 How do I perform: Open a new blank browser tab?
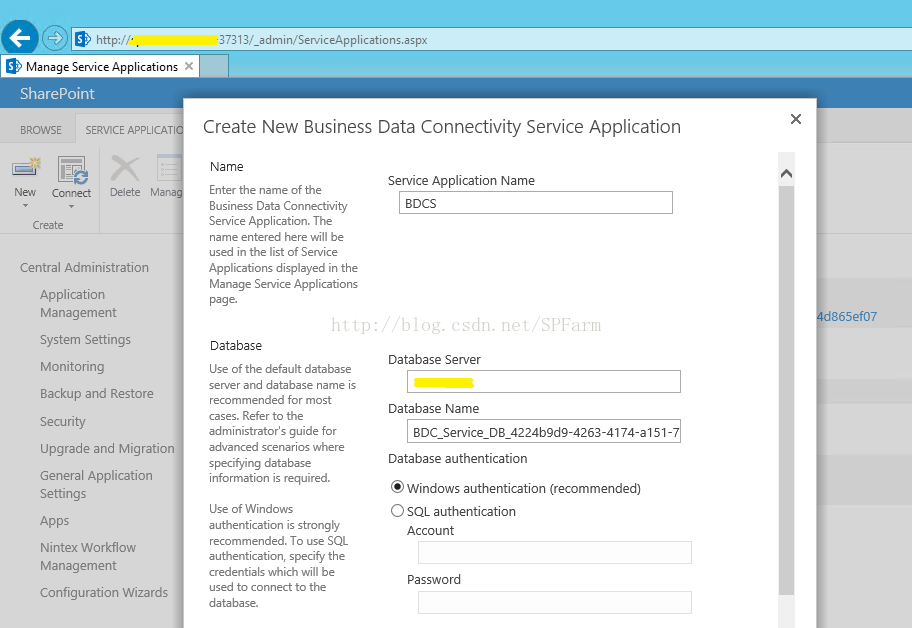(x=214, y=66)
